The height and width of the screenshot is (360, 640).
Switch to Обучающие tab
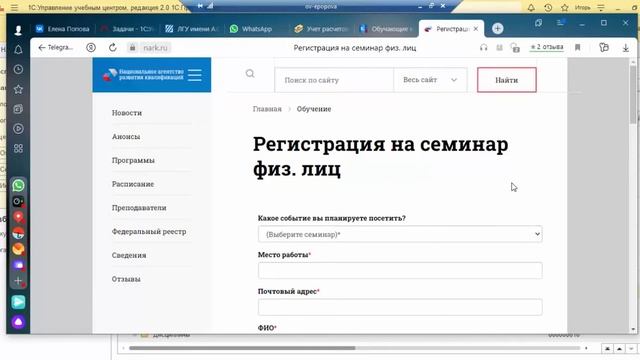tap(386, 29)
